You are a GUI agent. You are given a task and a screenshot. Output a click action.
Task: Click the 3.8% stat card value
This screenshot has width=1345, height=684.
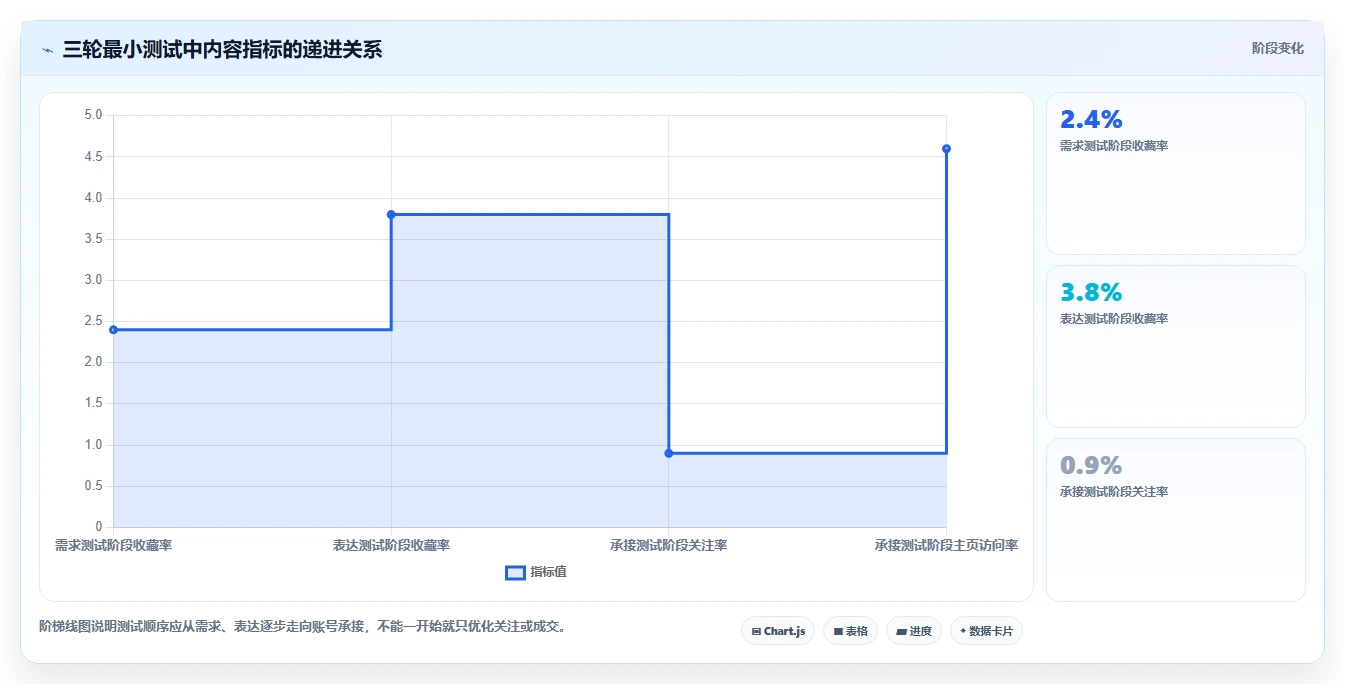(1091, 293)
